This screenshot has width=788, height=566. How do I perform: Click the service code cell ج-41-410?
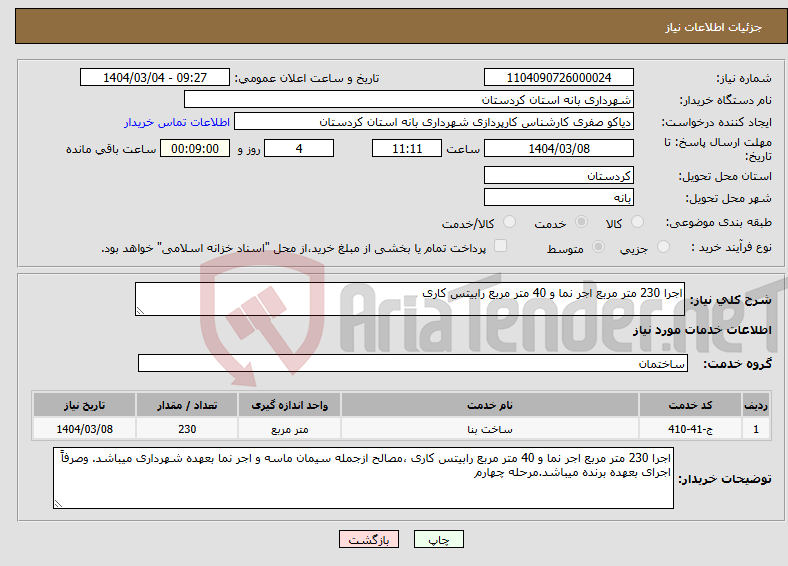coord(691,429)
